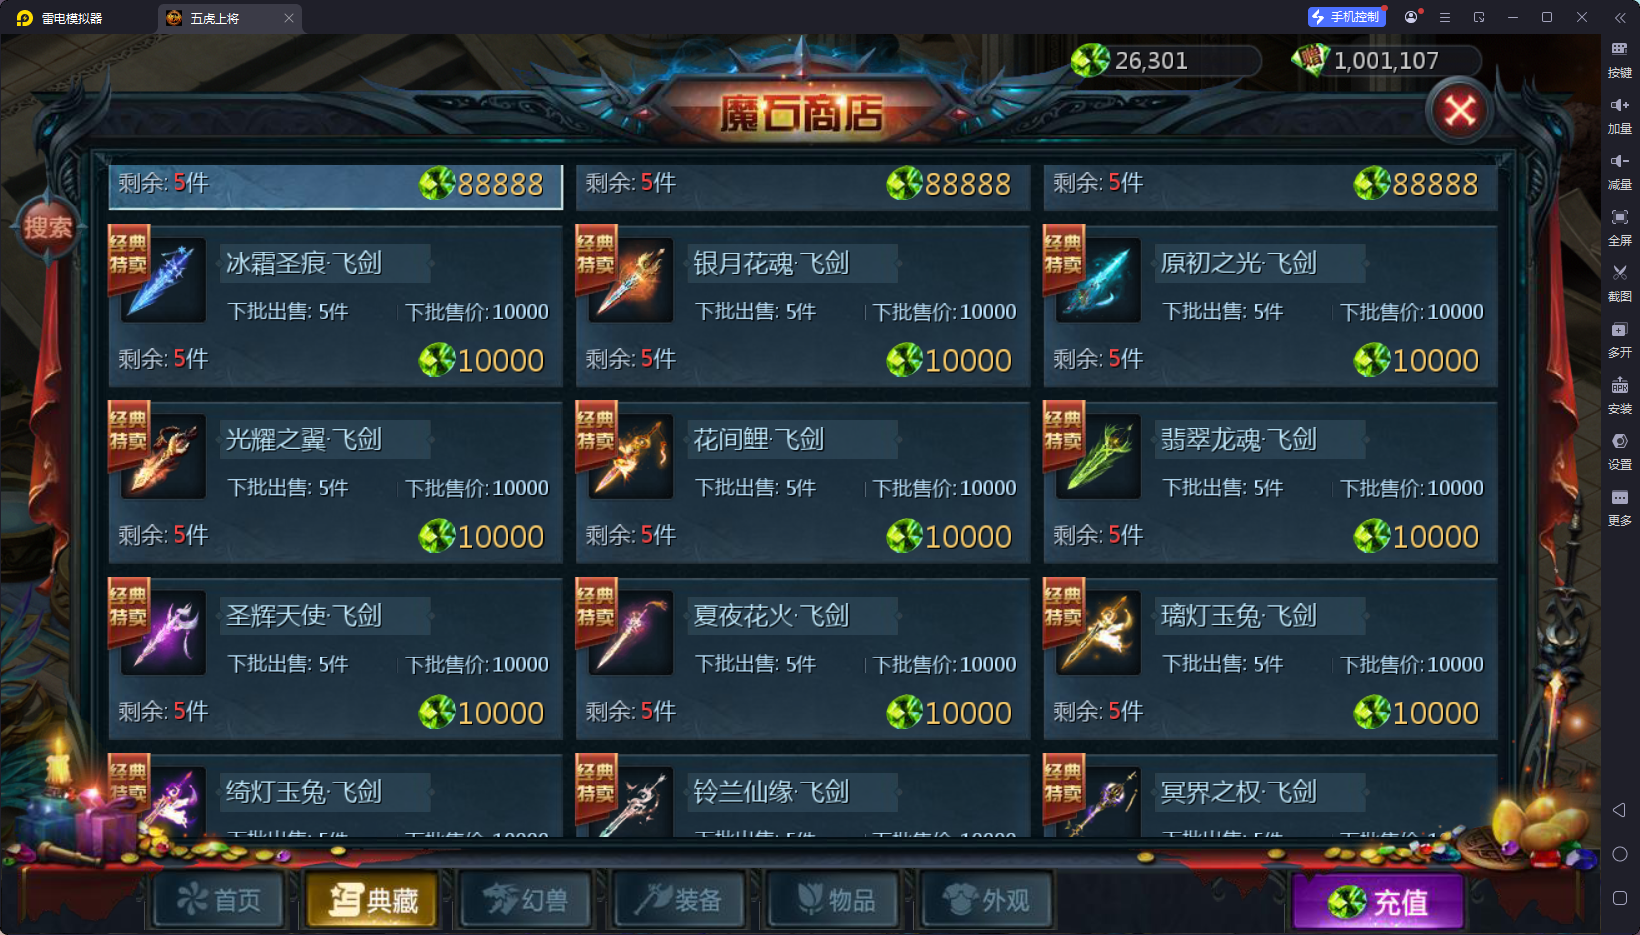Switch to the 首页 tab
The width and height of the screenshot is (1640, 935).
tap(220, 900)
